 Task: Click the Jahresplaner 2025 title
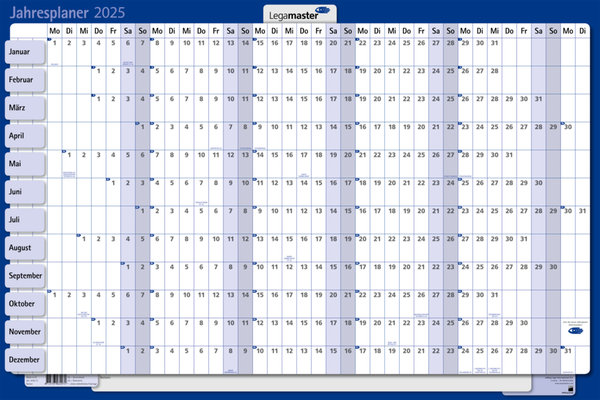(61, 13)
